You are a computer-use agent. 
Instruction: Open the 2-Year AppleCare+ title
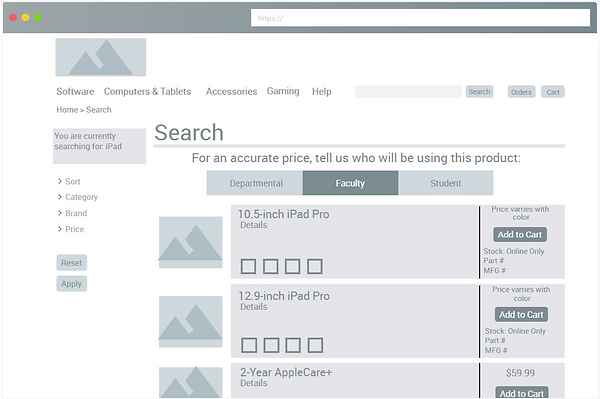click(286, 372)
